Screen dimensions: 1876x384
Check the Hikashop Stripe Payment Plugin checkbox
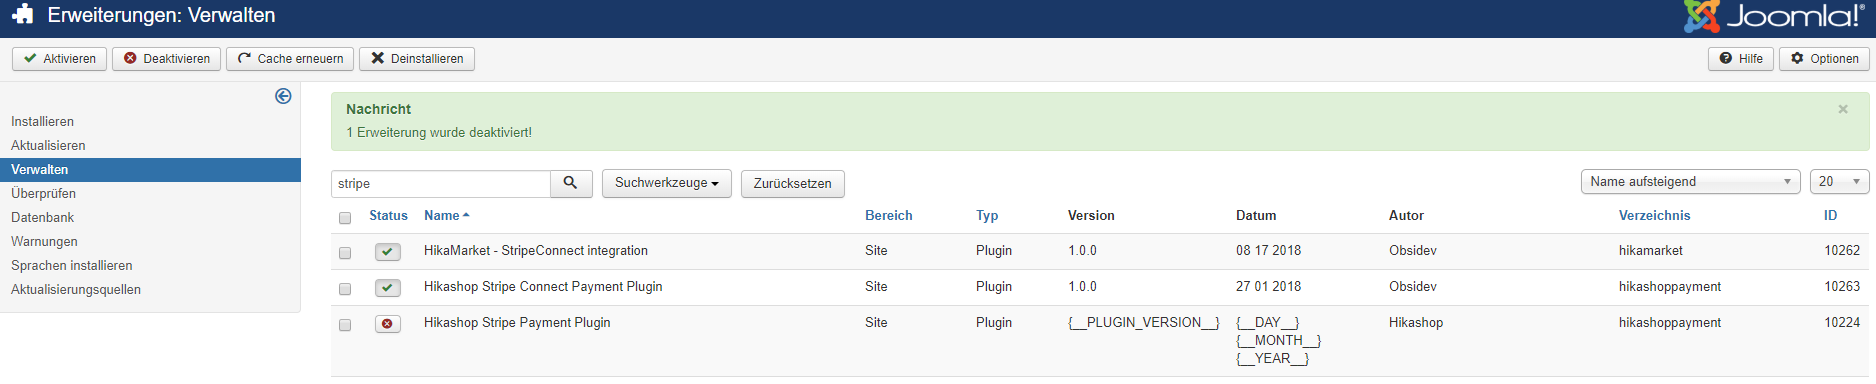tap(345, 325)
